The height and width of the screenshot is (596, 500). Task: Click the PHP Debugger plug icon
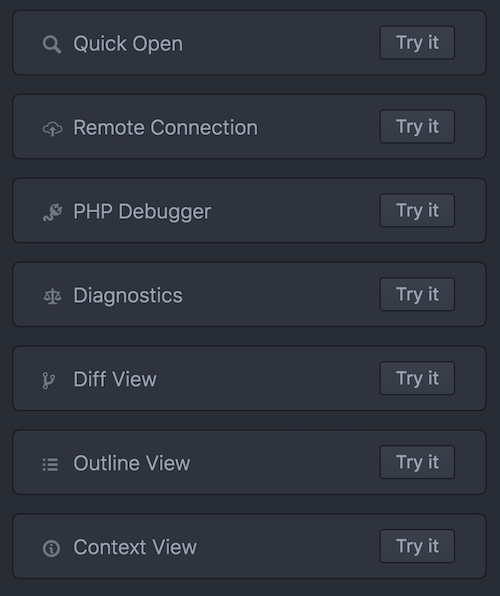click(x=52, y=212)
